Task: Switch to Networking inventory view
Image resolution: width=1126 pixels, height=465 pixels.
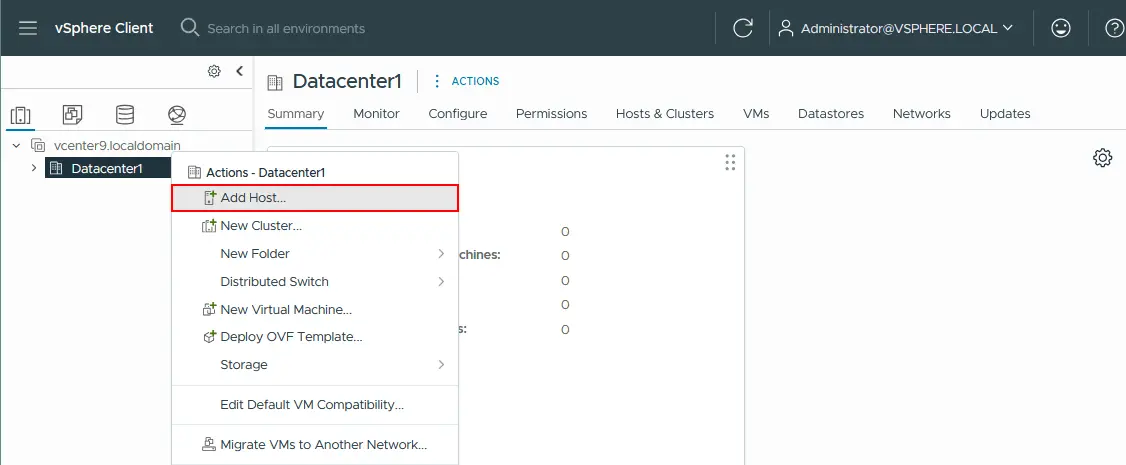Action: point(177,114)
